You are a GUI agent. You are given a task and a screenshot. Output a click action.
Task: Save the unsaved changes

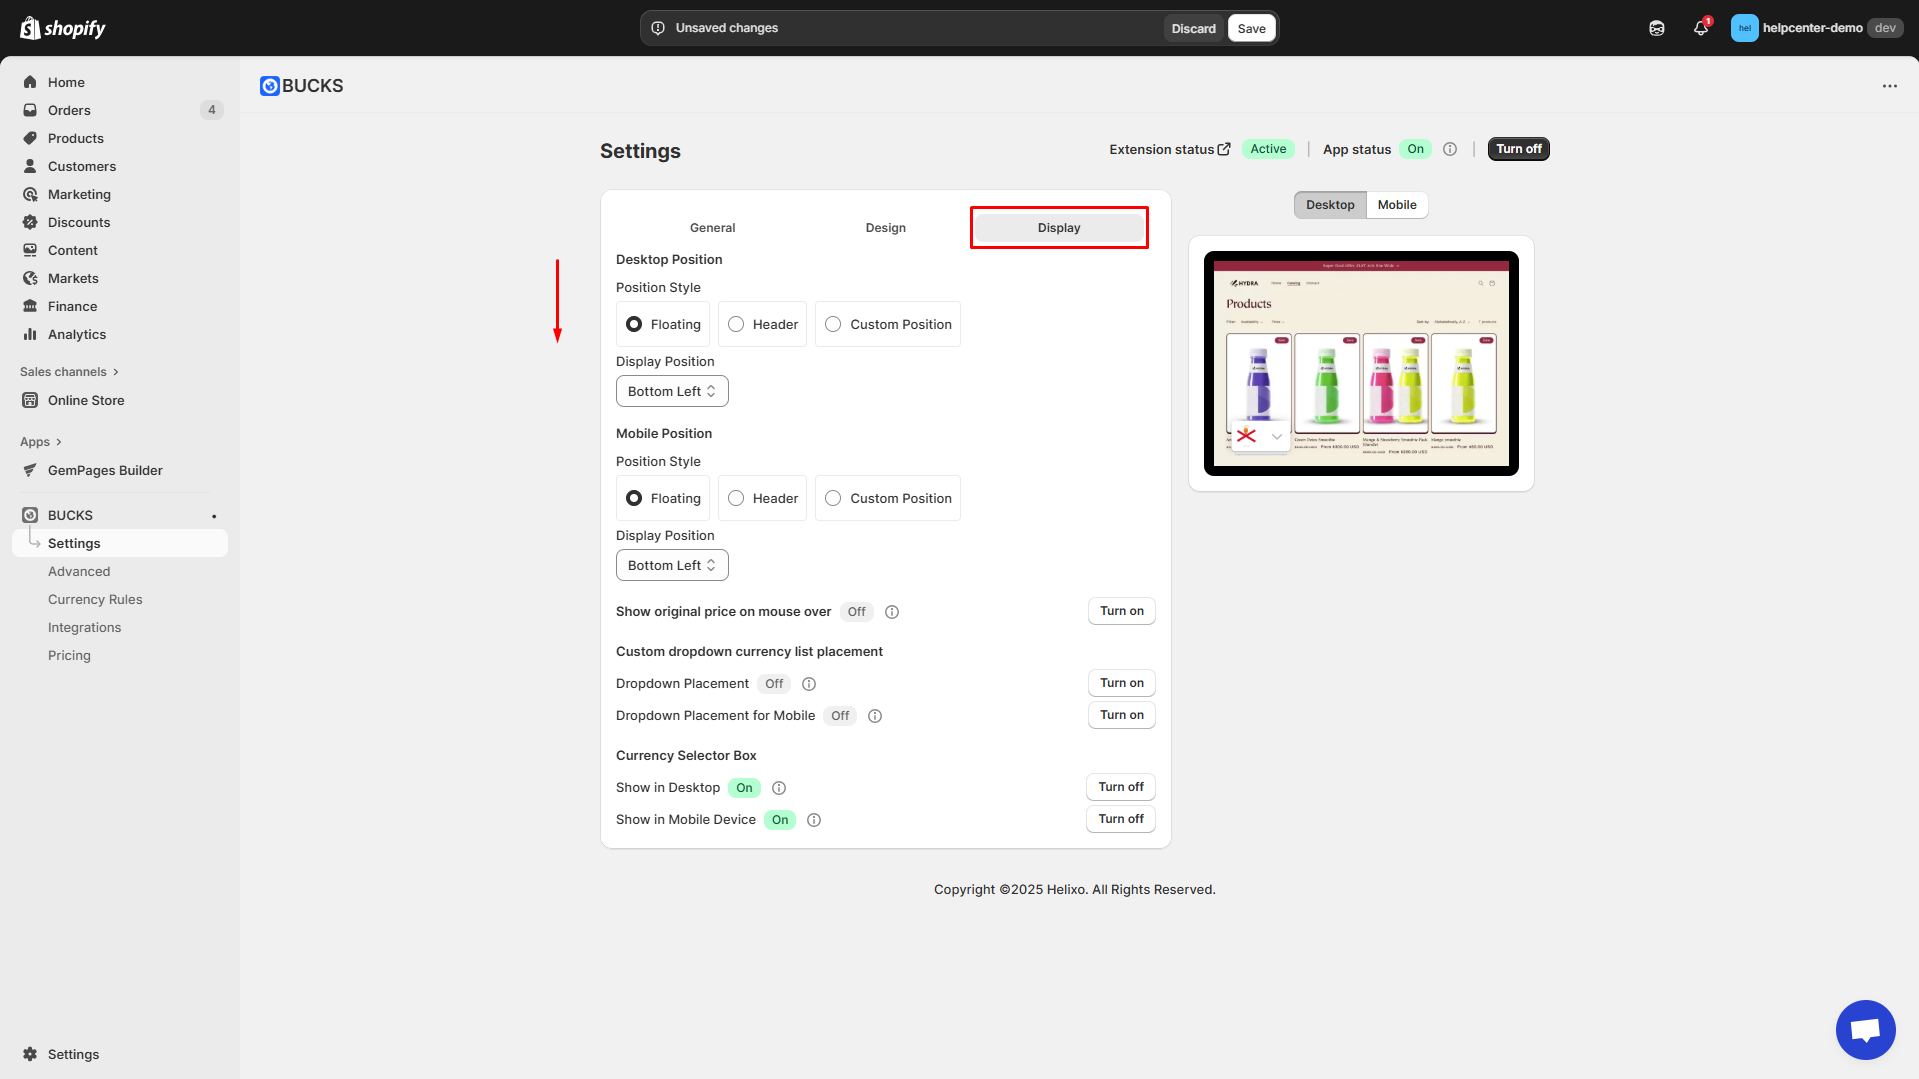tap(1251, 28)
